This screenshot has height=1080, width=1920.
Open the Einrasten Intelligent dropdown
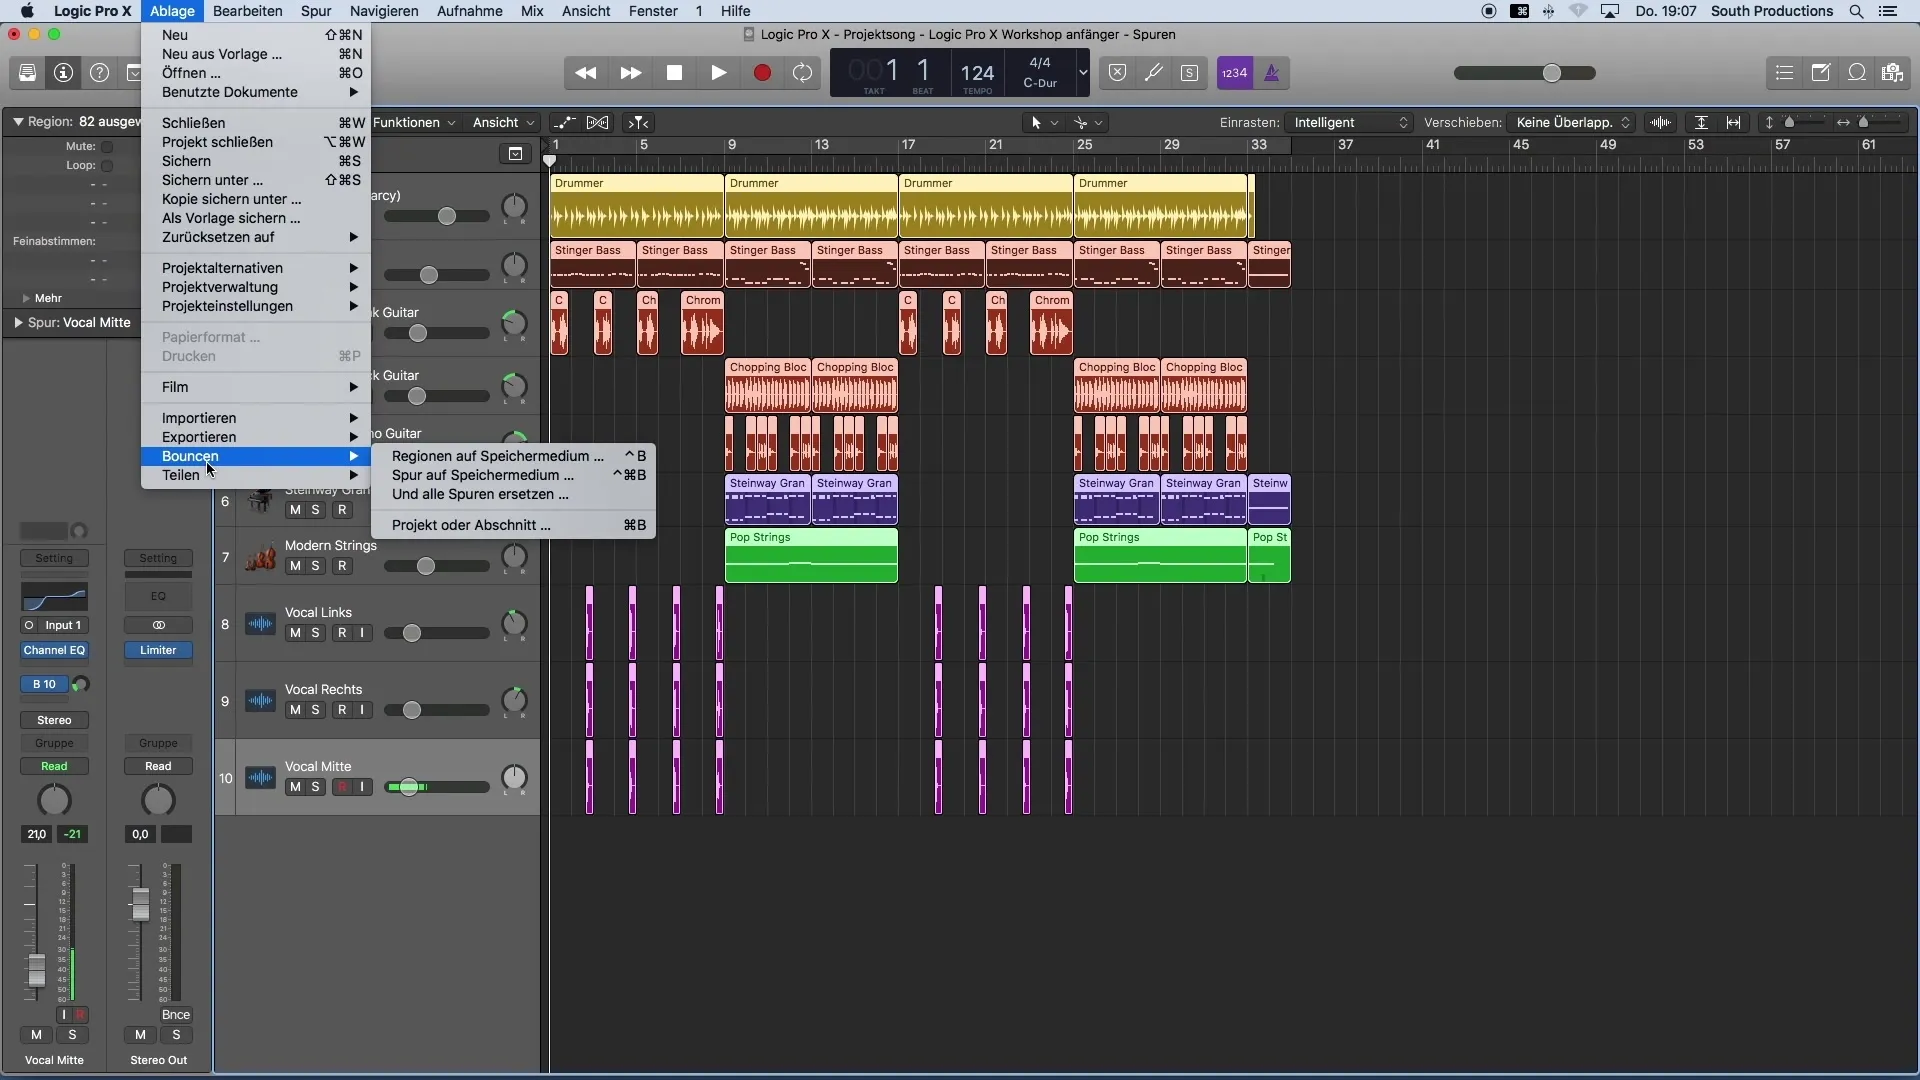1349,123
